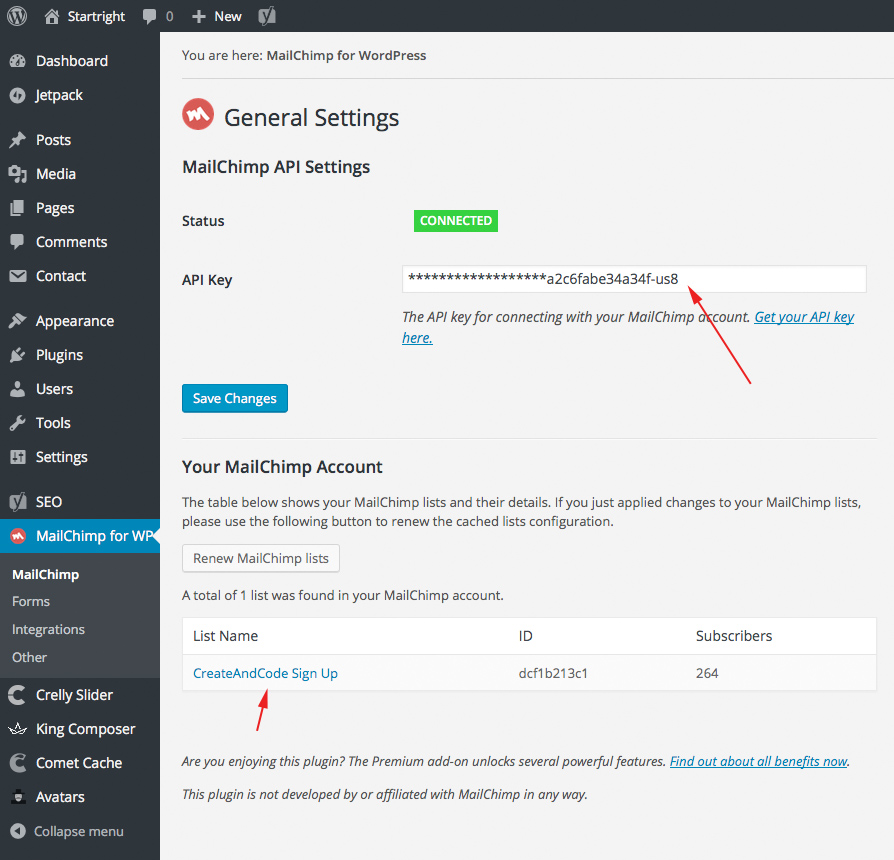Click the Collapse menu arrow icon
894x860 pixels.
[x=18, y=831]
